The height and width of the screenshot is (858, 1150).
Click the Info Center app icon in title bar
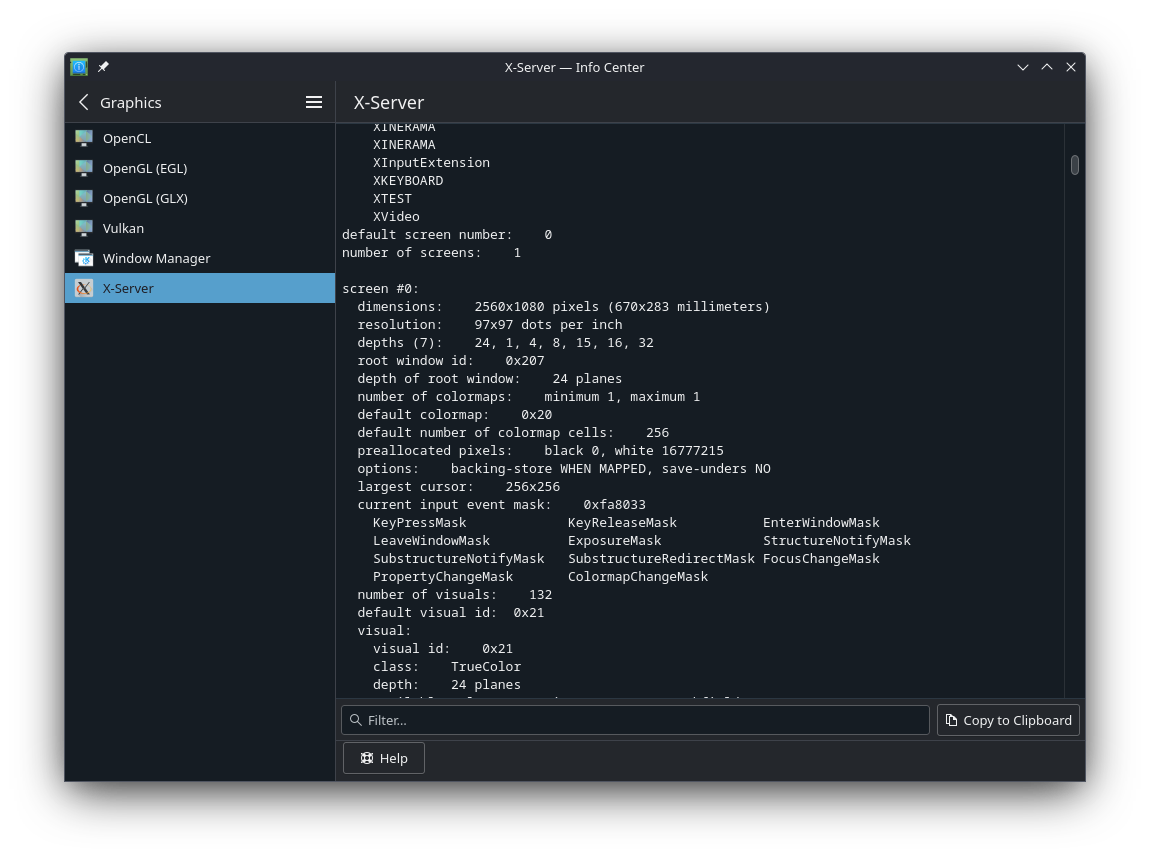coord(79,67)
